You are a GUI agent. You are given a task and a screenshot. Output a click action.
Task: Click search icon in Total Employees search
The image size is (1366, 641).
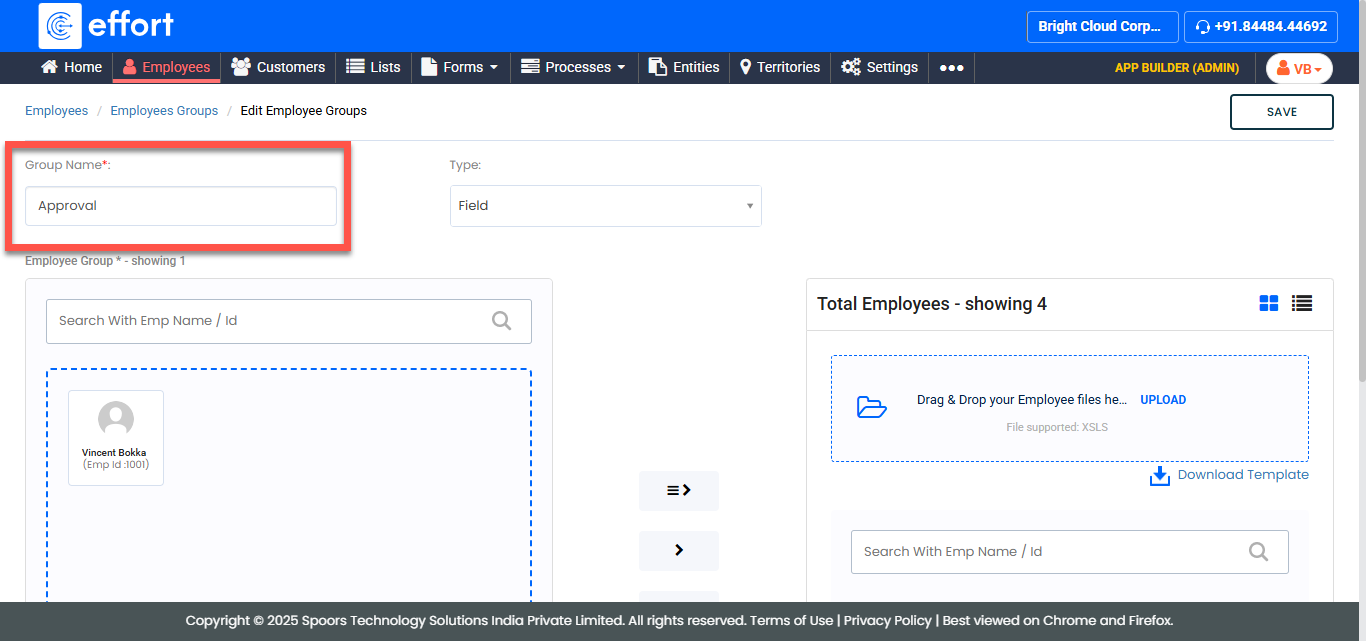[1258, 552]
